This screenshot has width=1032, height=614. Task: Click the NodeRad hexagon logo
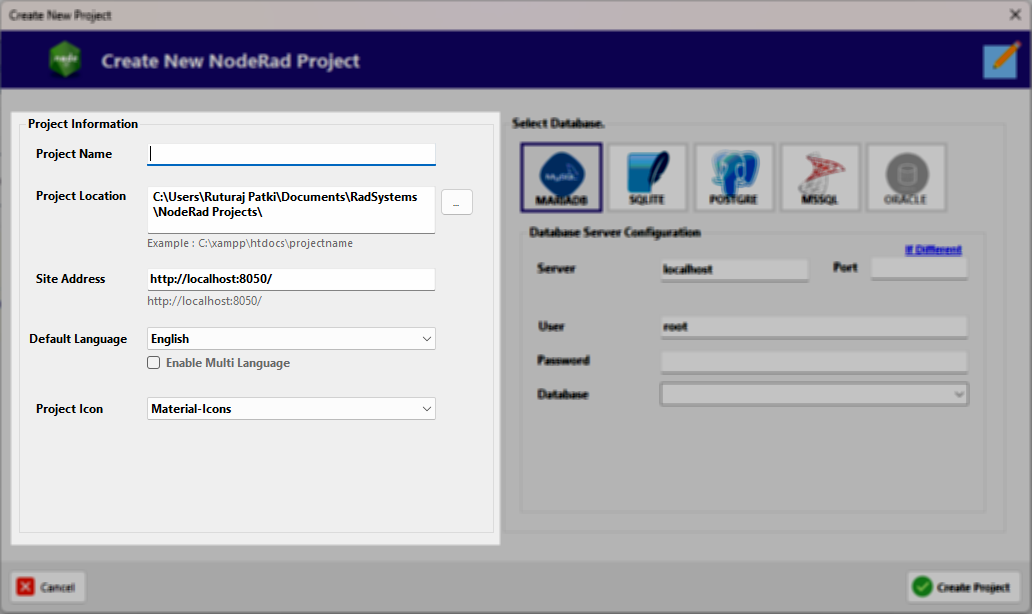(65, 59)
